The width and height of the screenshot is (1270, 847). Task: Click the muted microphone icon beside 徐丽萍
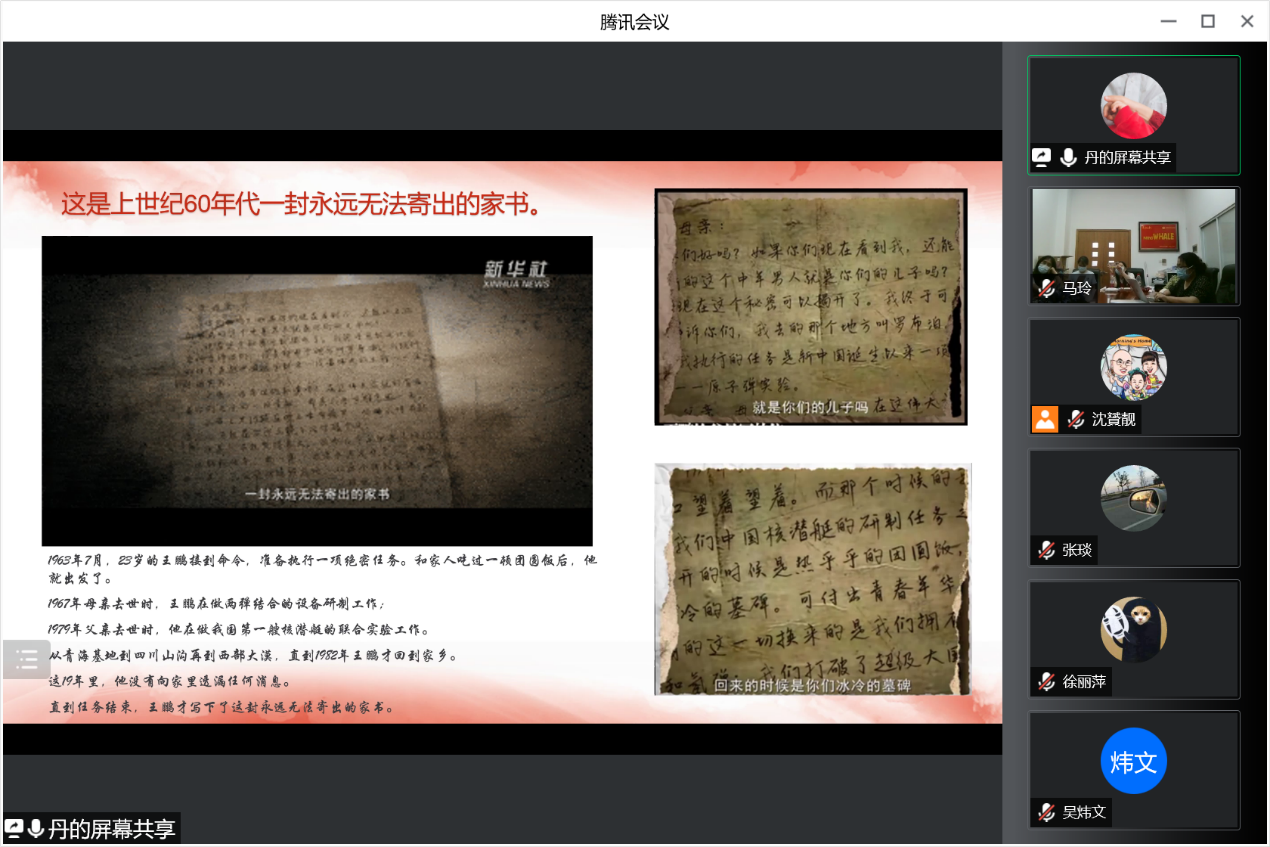1047,682
